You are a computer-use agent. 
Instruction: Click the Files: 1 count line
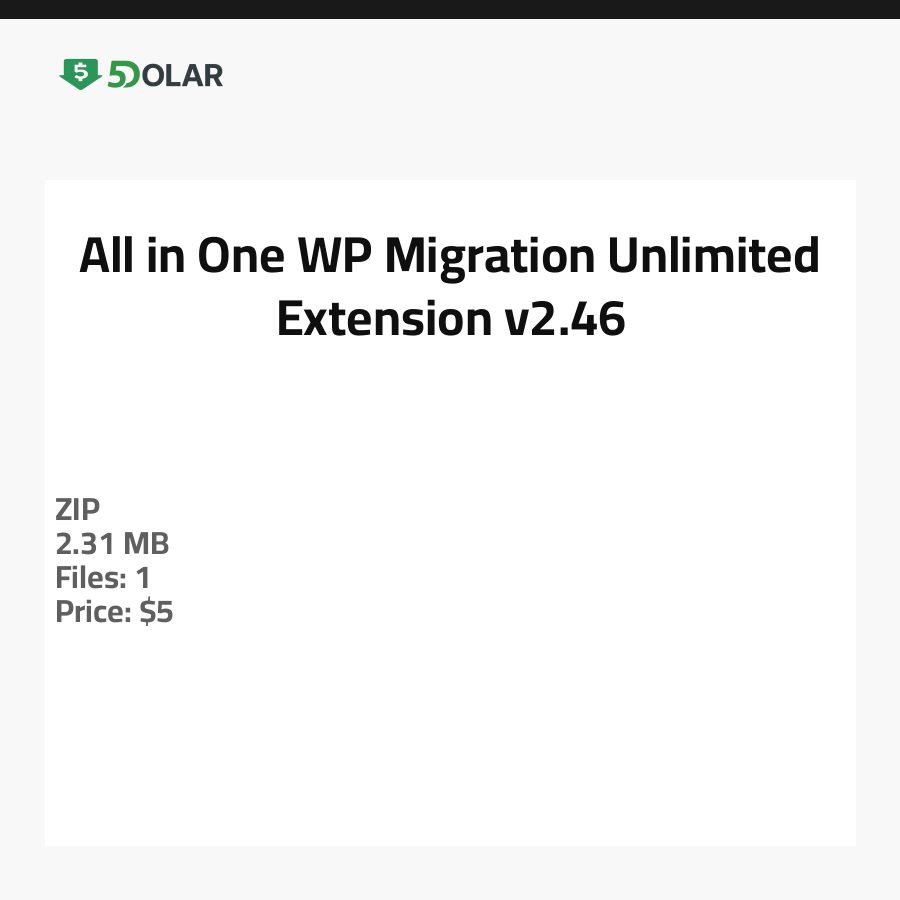coord(103,578)
